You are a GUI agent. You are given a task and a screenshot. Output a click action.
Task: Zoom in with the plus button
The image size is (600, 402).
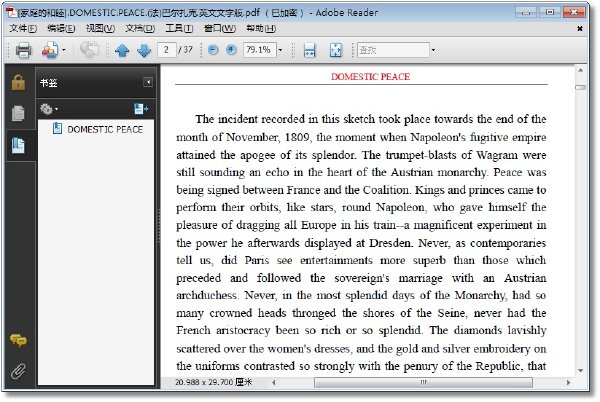coord(231,50)
